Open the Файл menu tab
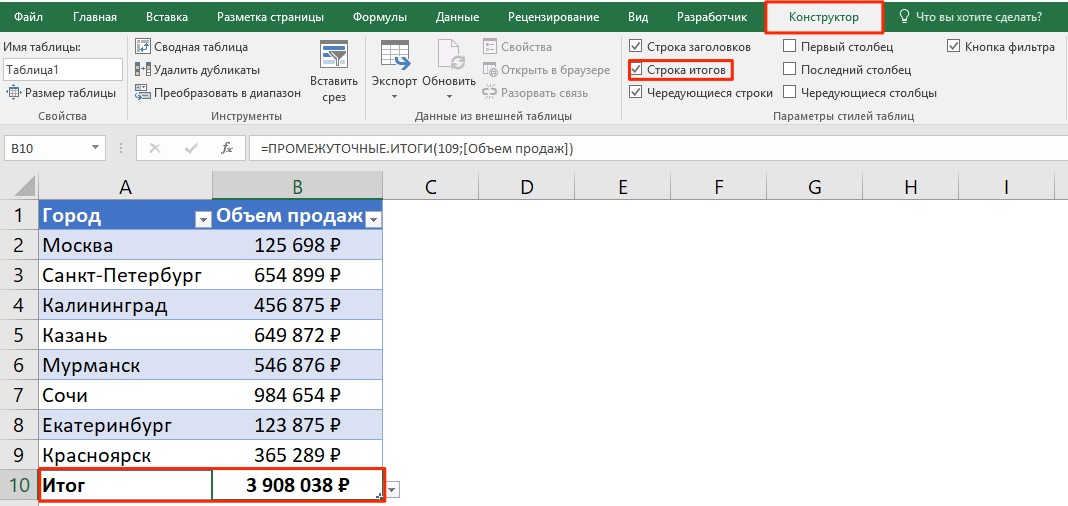This screenshot has width=1068, height=506. click(28, 17)
